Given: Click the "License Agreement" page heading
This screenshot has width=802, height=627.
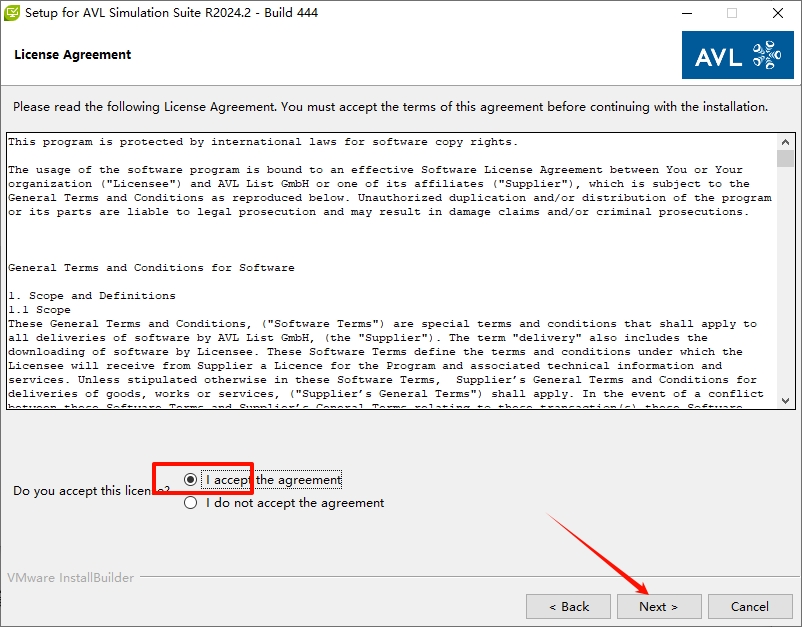Looking at the screenshot, I should pos(73,55).
